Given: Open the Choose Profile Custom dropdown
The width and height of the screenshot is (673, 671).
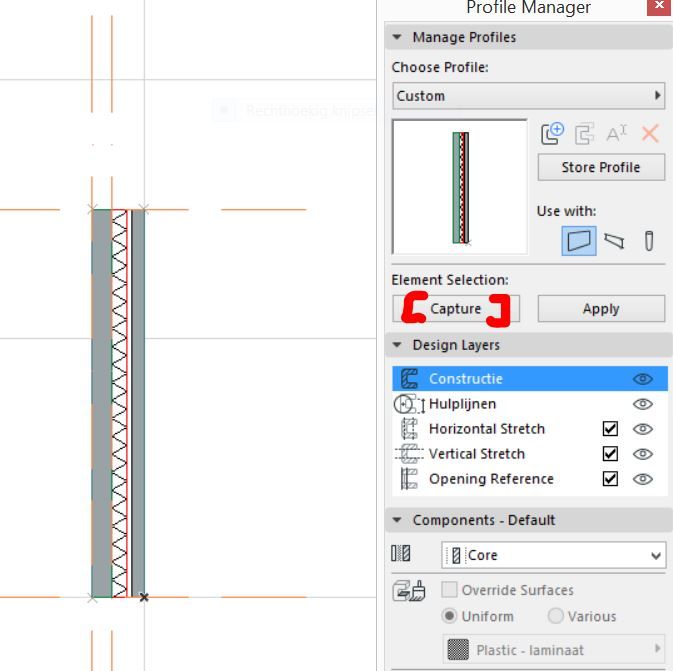Looking at the screenshot, I should 529,96.
